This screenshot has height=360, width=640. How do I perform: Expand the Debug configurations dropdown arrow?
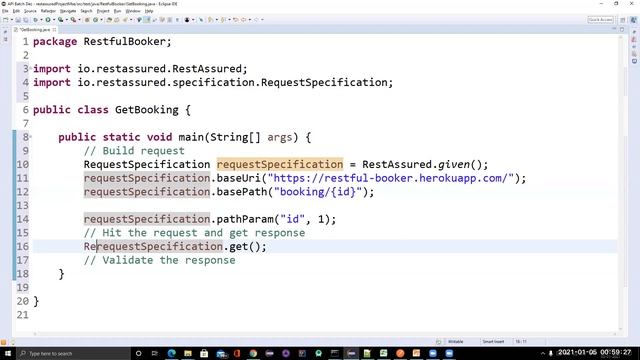(41, 20)
